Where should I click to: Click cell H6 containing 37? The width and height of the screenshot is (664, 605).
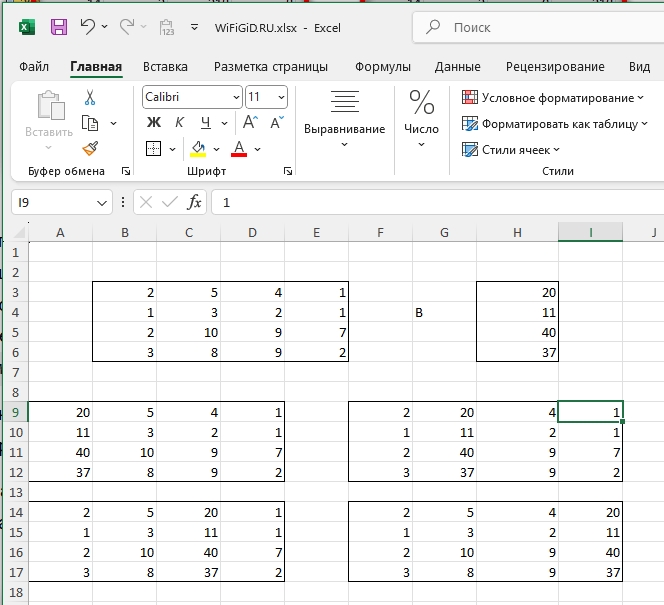517,352
